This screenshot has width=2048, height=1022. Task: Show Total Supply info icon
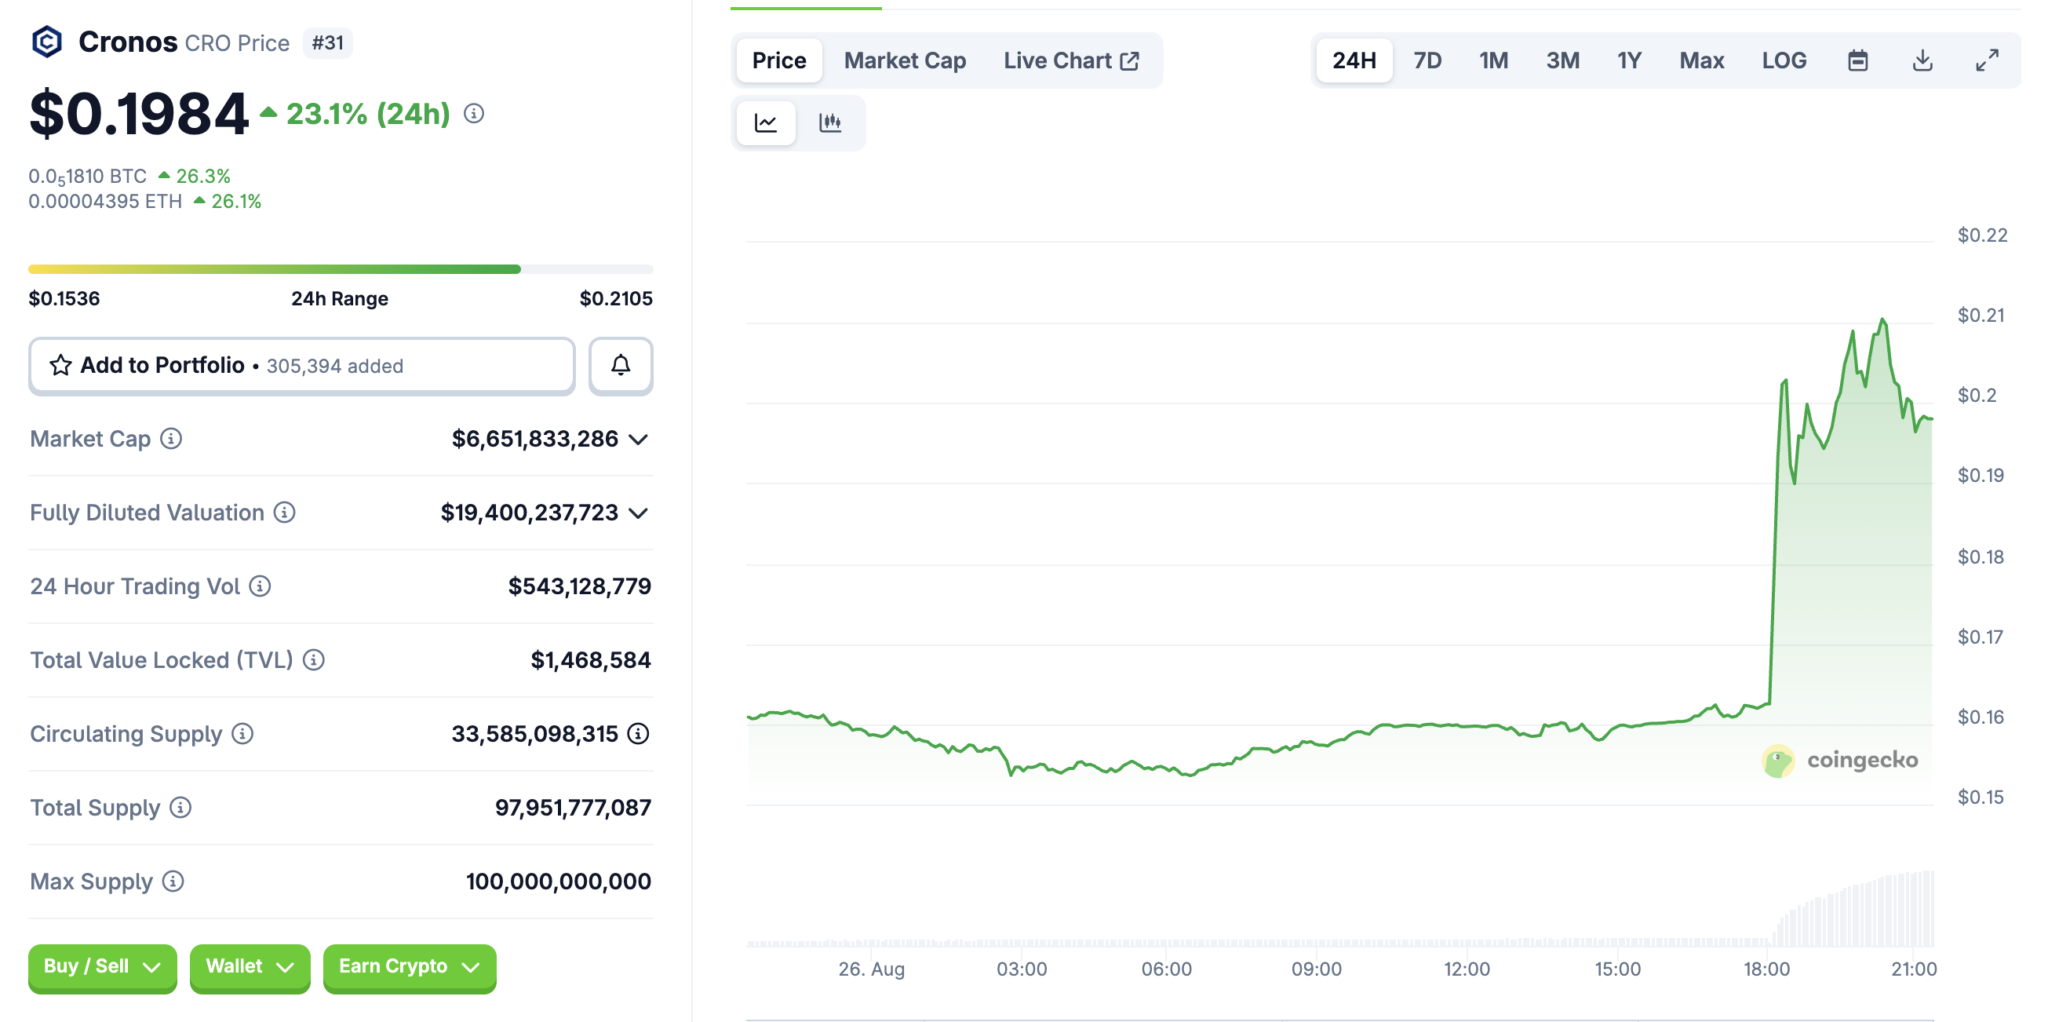(x=180, y=808)
